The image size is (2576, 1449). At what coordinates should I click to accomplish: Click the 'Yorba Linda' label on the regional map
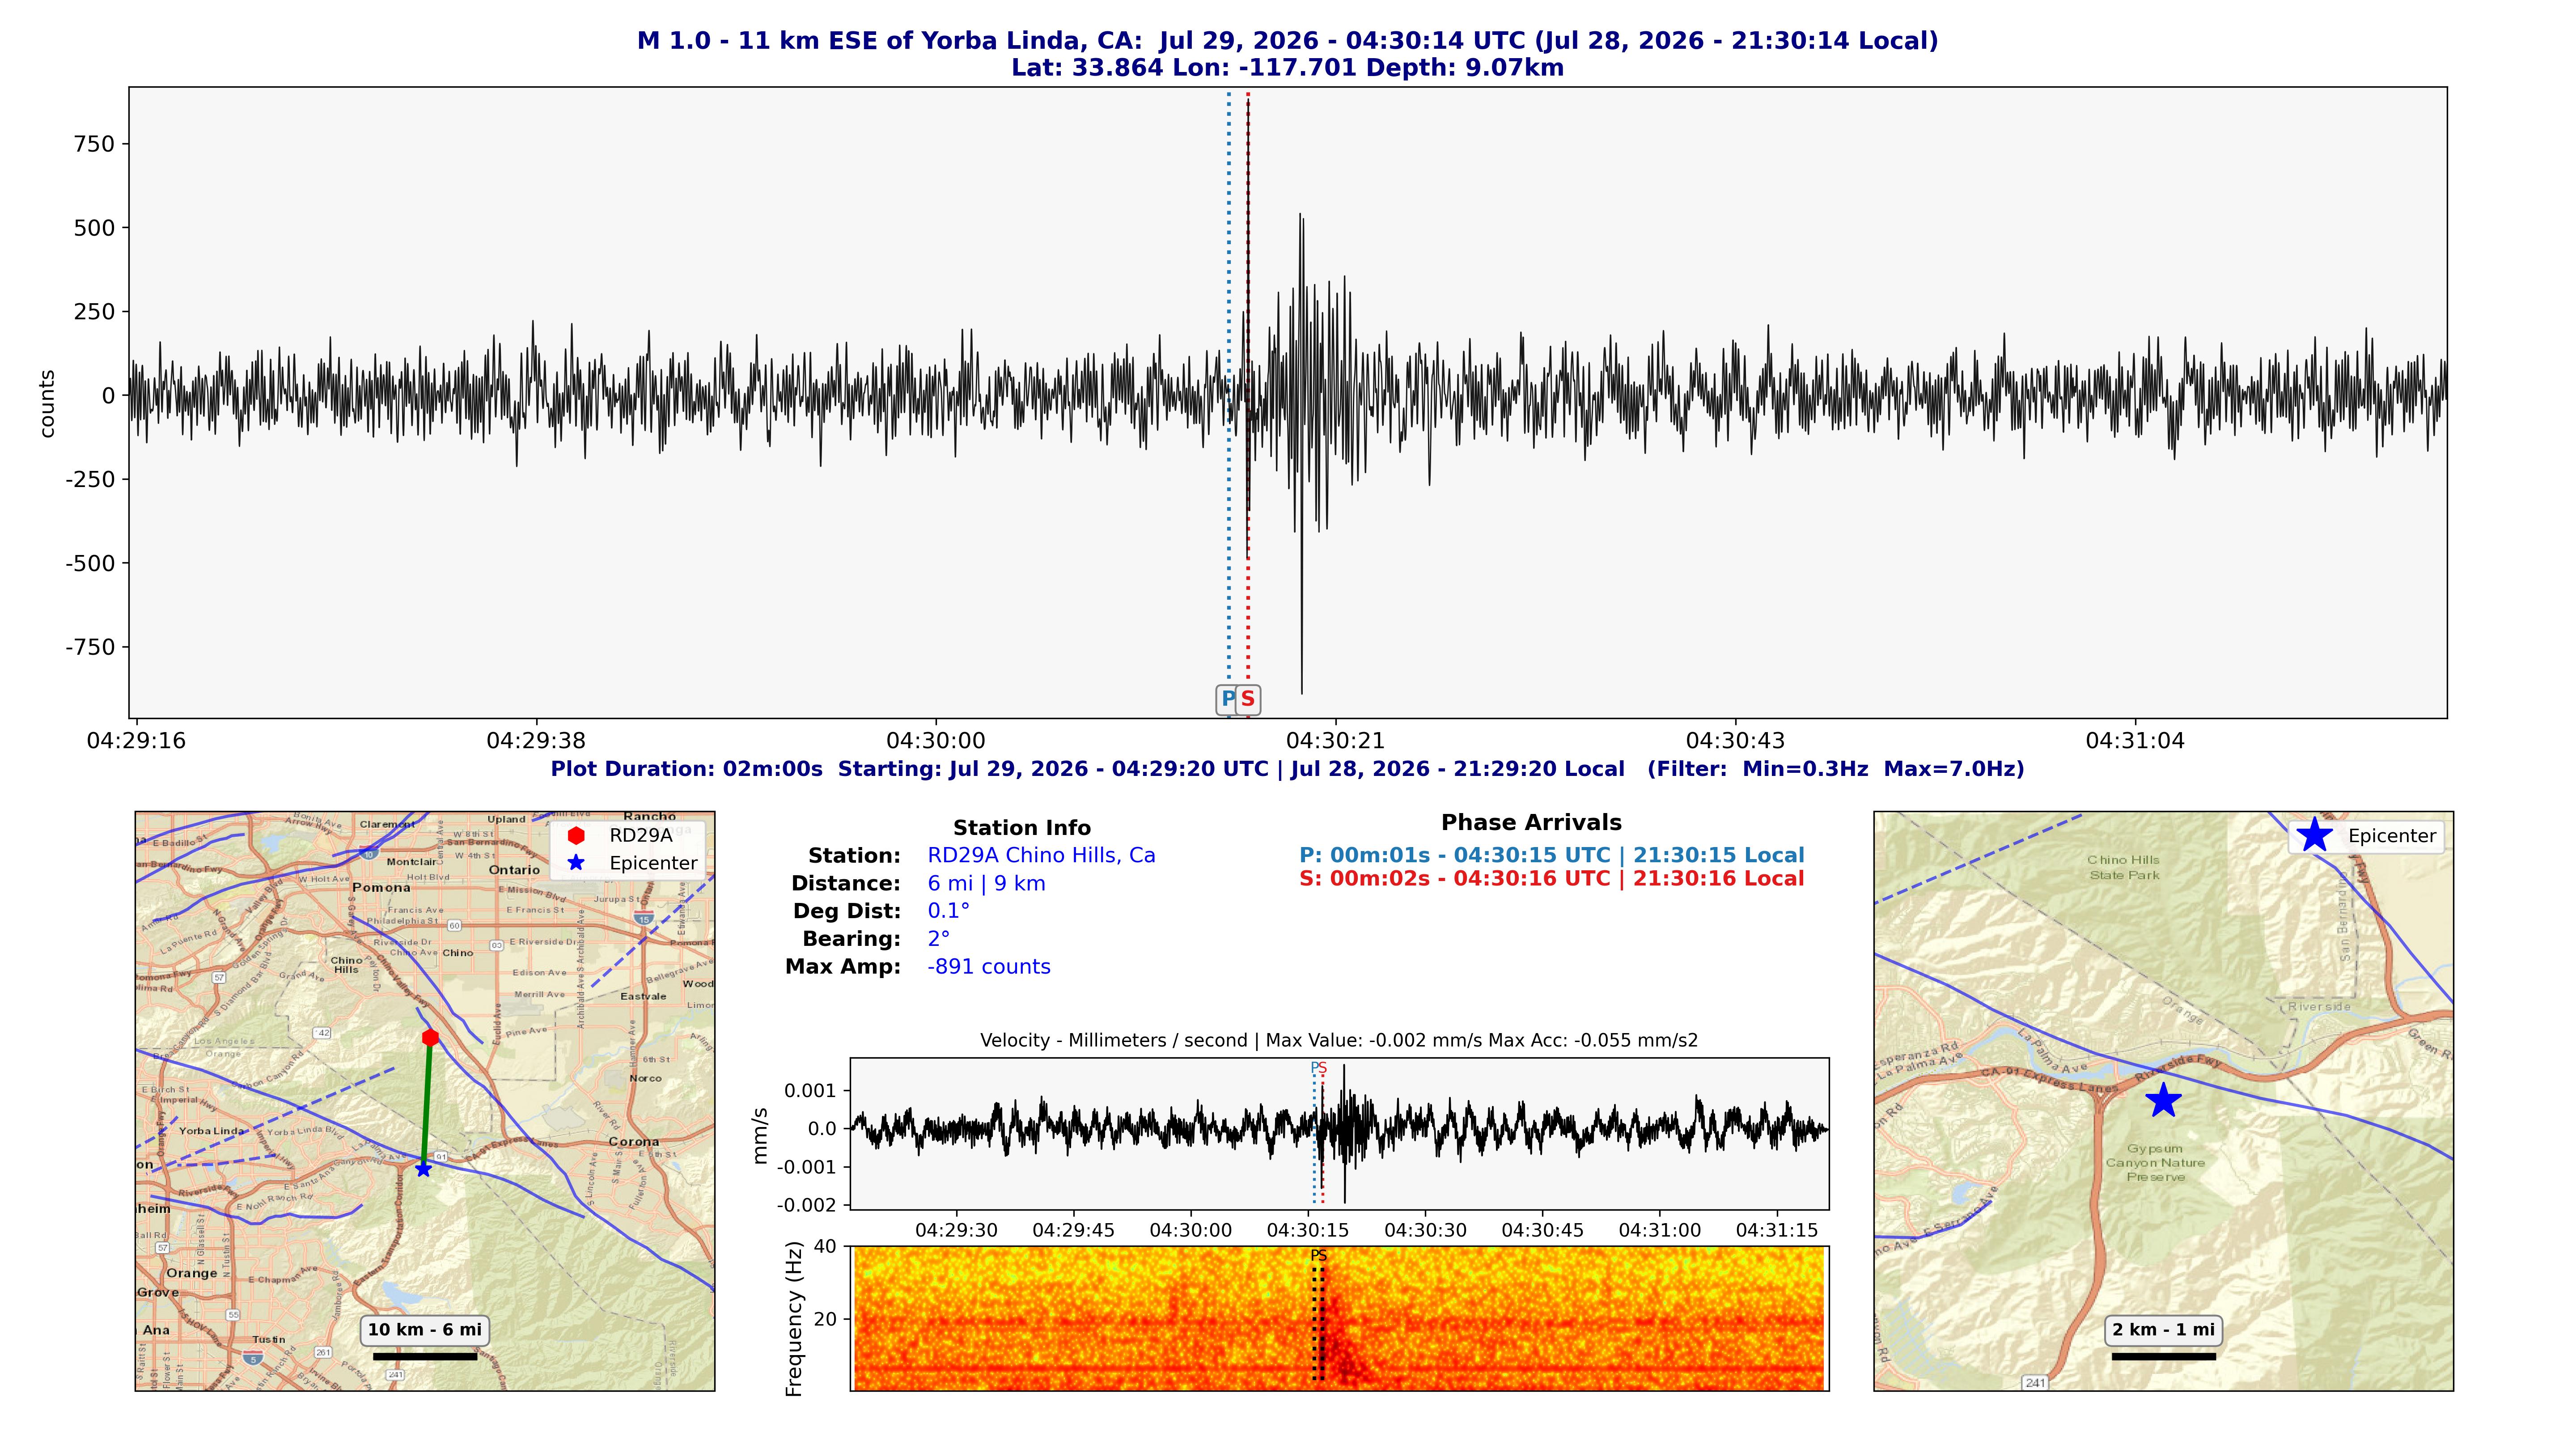coord(212,1131)
